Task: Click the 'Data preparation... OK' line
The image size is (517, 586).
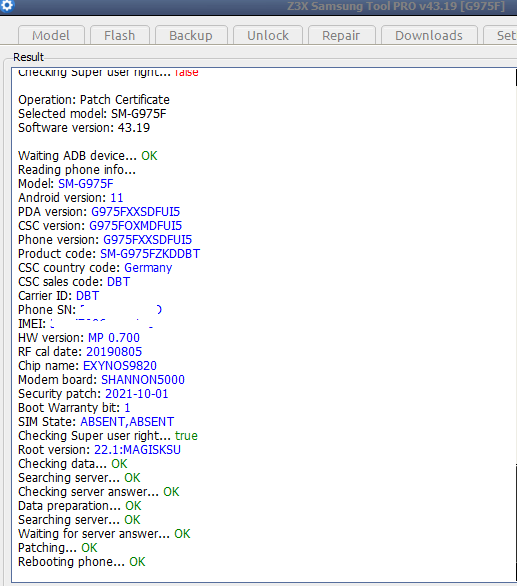Action: [x=80, y=506]
